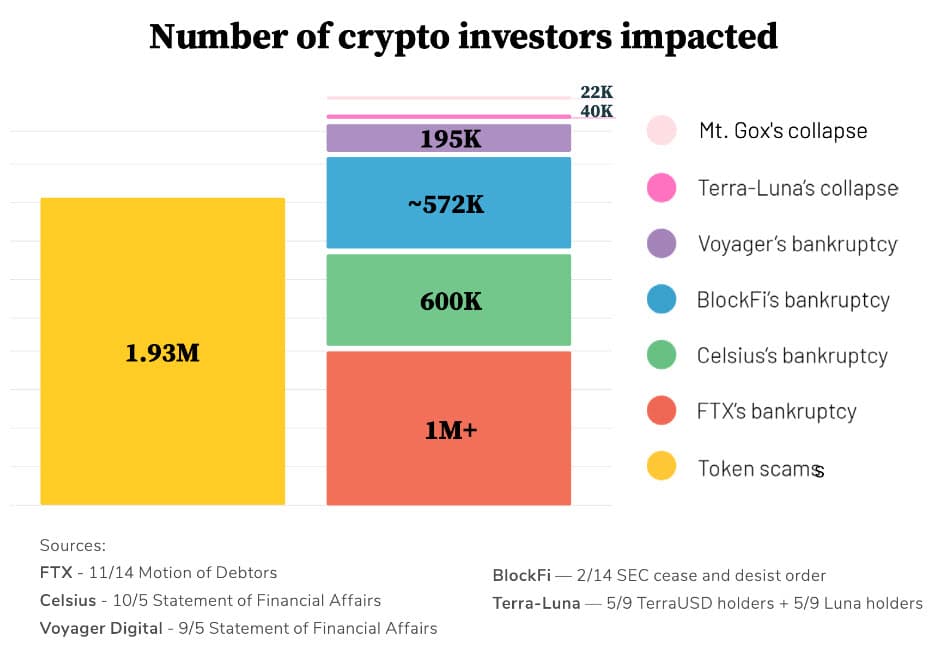Select the blue ~572K bar segment

click(x=448, y=203)
